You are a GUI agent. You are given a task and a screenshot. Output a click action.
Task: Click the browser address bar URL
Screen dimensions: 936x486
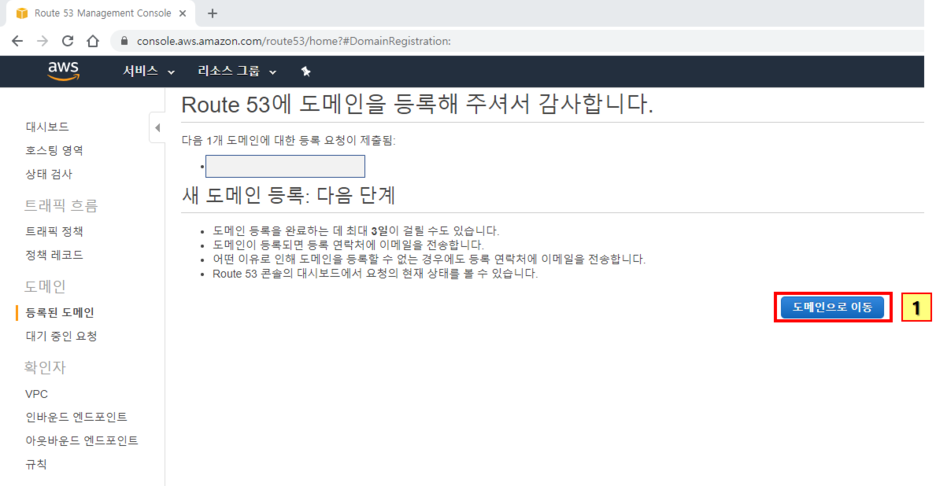click(x=294, y=41)
